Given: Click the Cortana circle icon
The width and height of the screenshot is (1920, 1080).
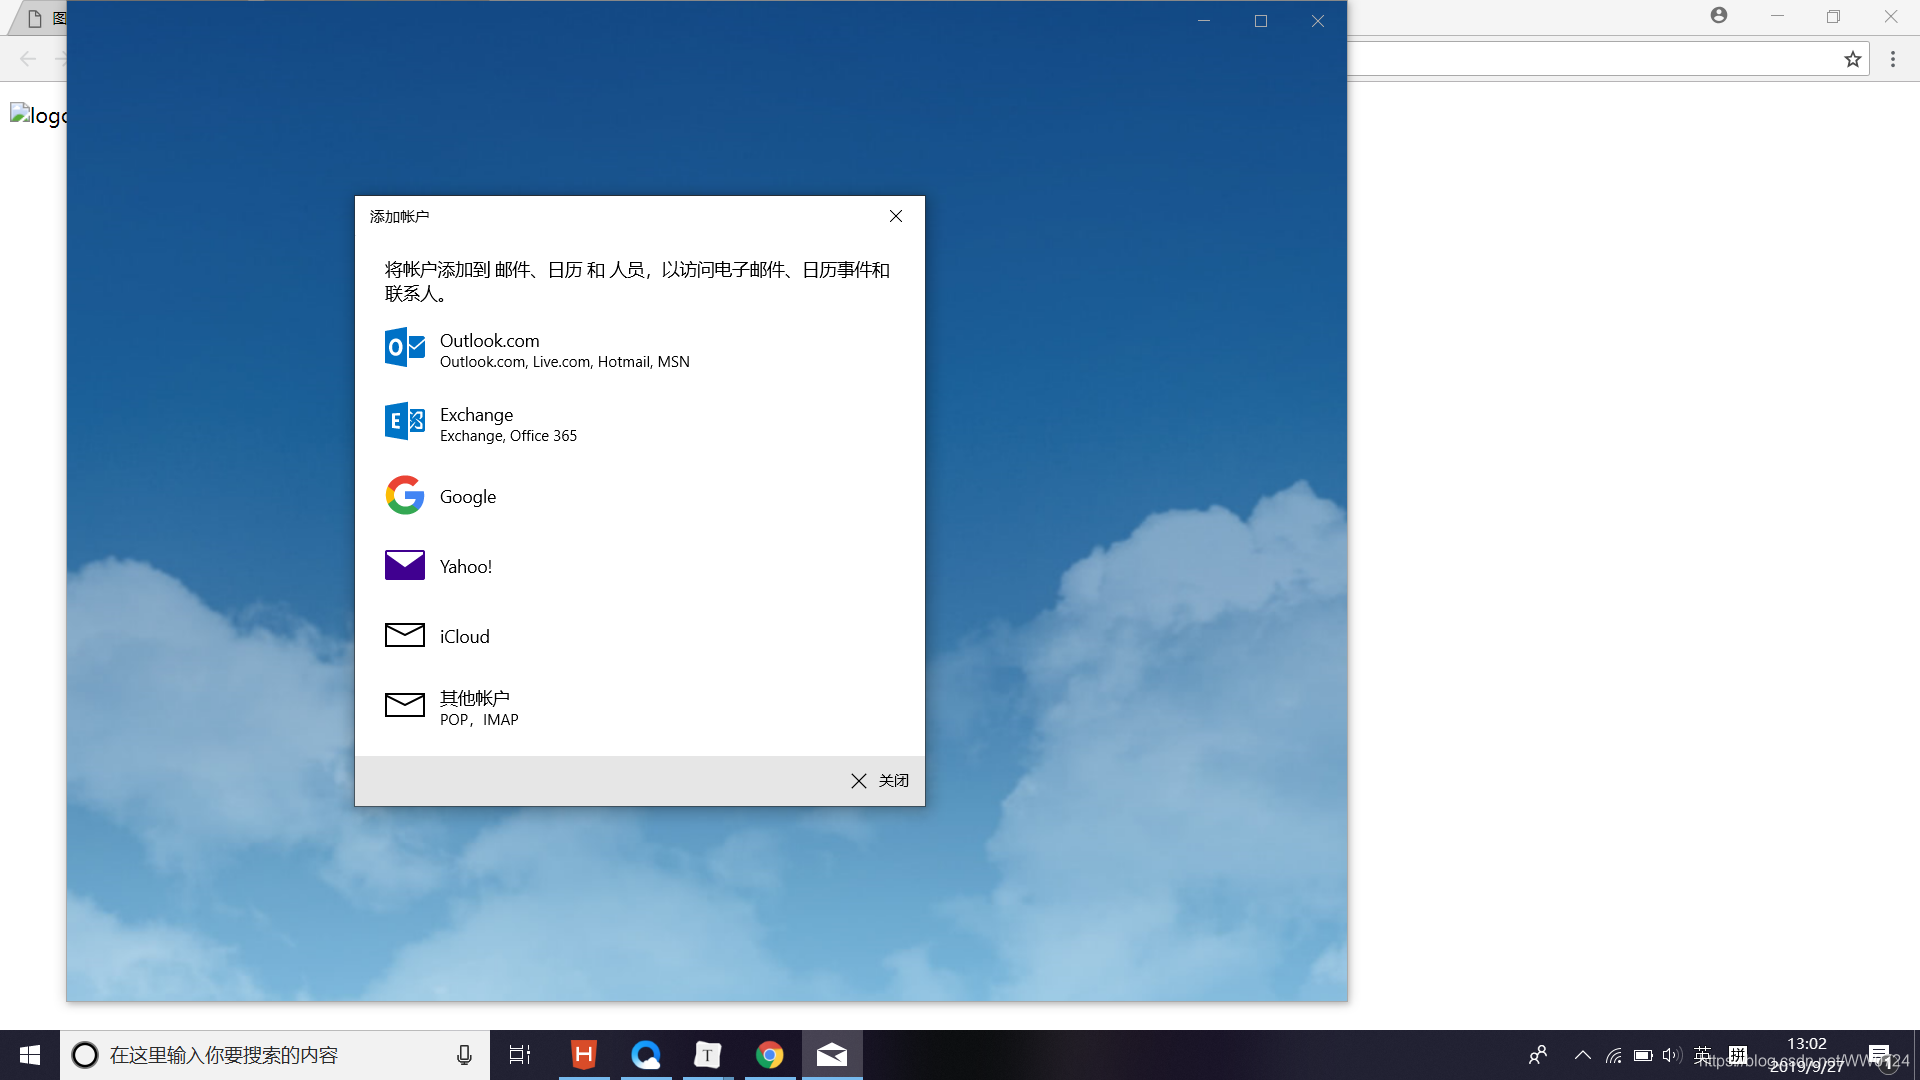Looking at the screenshot, I should (85, 1055).
